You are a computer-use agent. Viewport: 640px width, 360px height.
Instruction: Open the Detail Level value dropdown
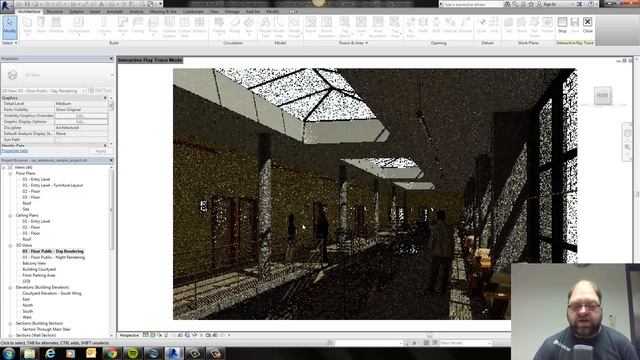pos(81,104)
